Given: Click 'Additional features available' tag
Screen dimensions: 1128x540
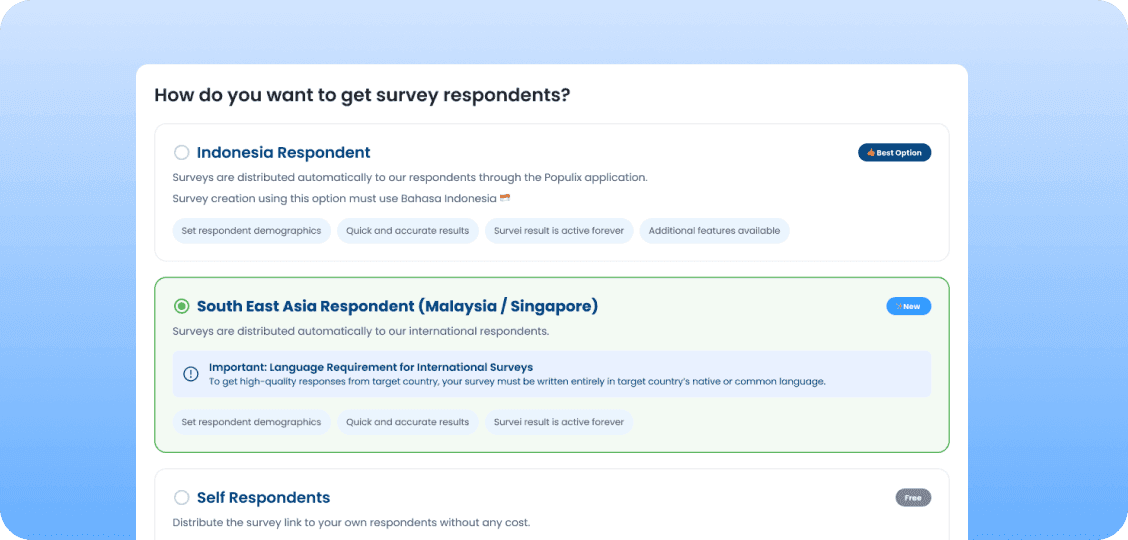Looking at the screenshot, I should pyautogui.click(x=714, y=231).
